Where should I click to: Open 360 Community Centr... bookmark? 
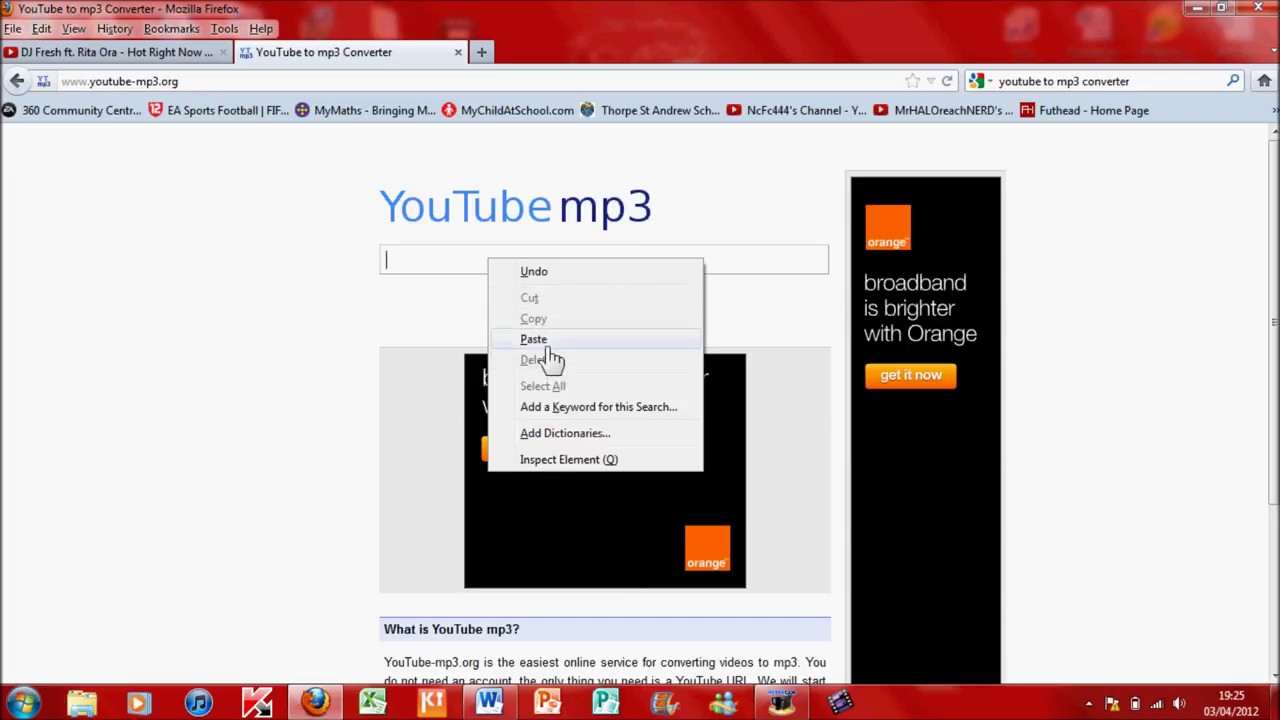[x=72, y=110]
